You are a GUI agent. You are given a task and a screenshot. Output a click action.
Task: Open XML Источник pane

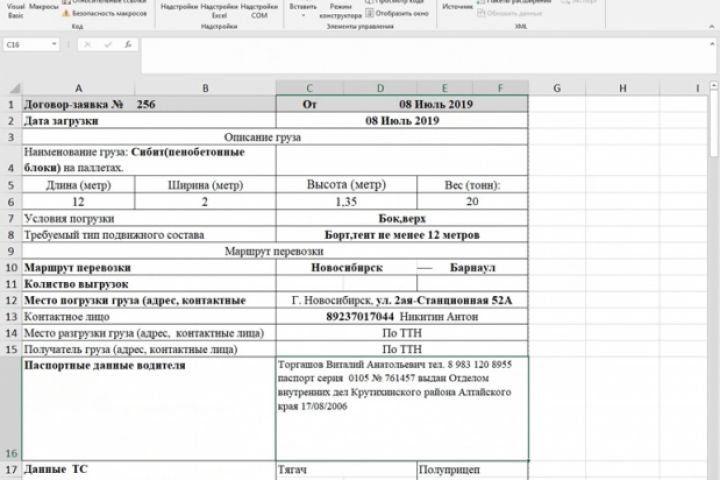pos(457,8)
